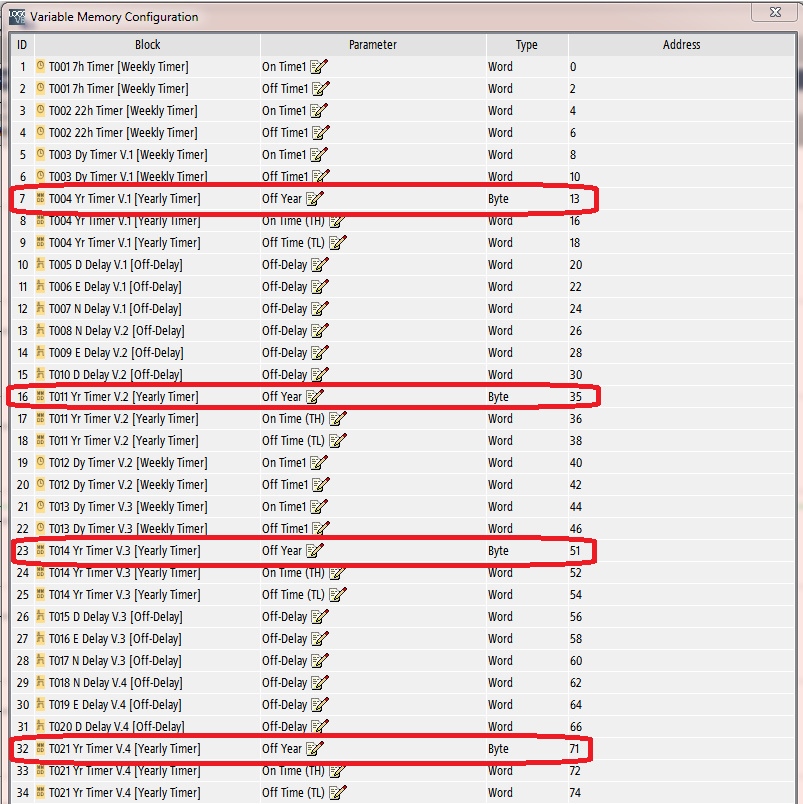Screen dimensions: 803x804
Task: Select T020 D Delay V.4 [Off-Delay] row
Action: (x=403, y=727)
